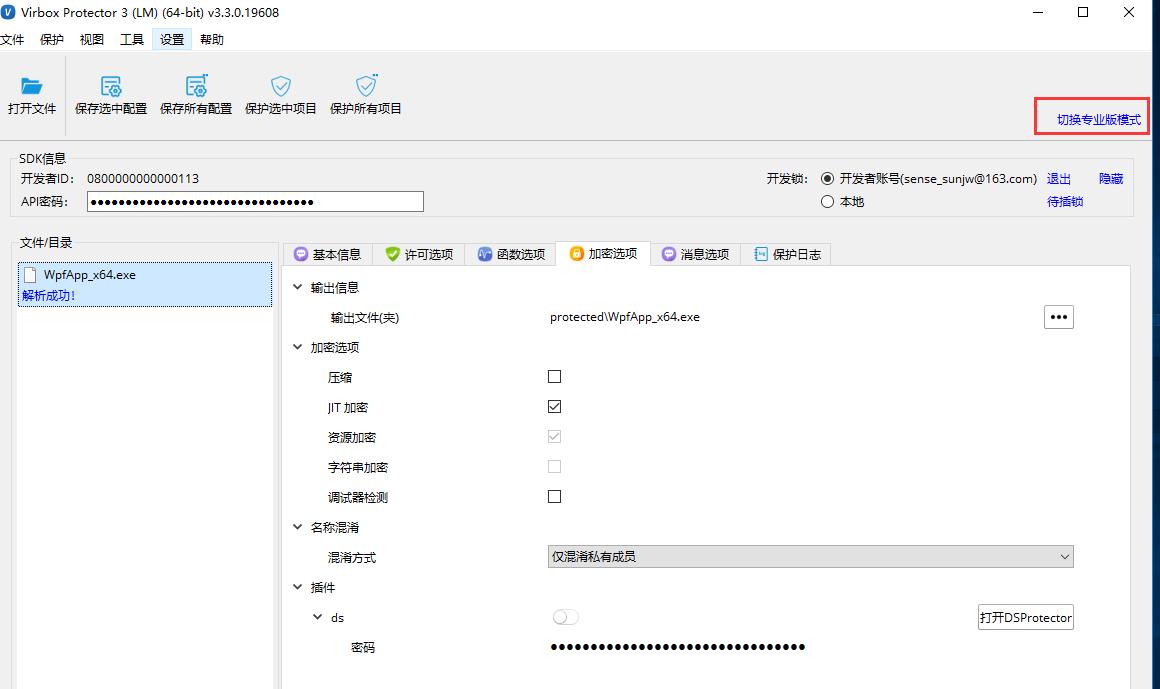The height and width of the screenshot is (689, 1160).
Task: Enable the 压缩 checkbox
Action: click(x=554, y=377)
